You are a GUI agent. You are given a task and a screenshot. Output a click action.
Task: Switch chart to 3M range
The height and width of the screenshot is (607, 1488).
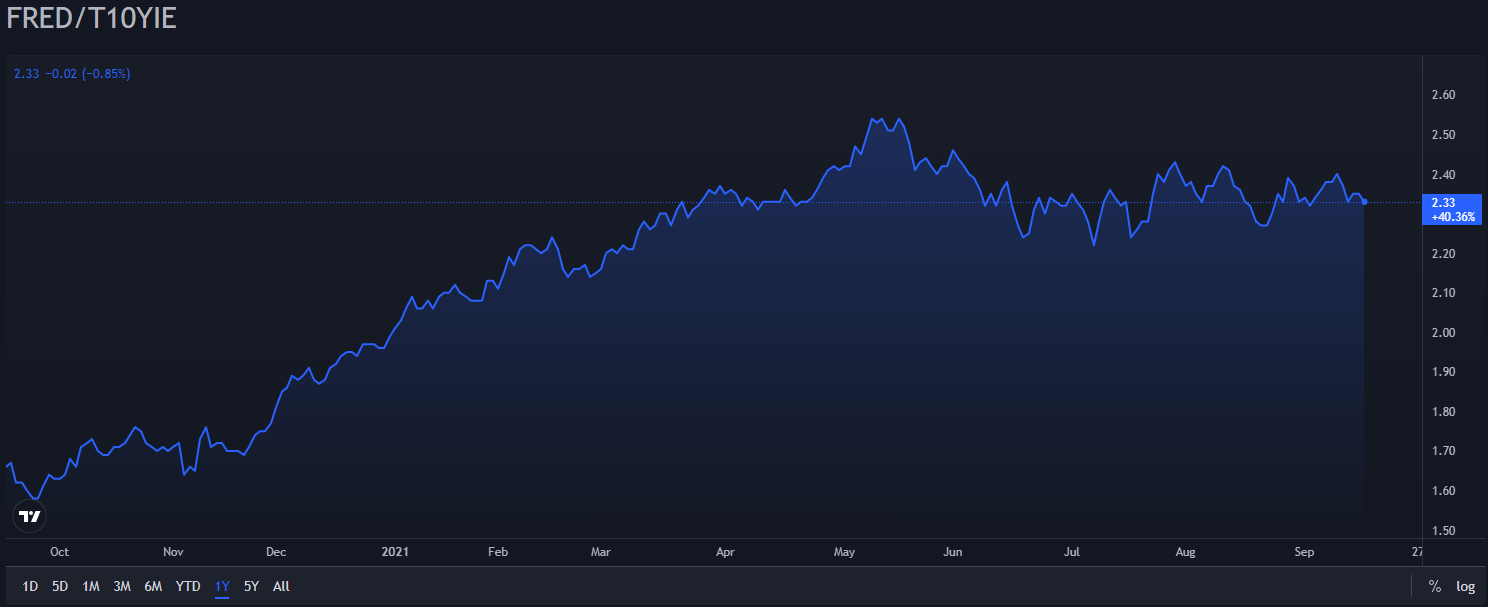122,587
